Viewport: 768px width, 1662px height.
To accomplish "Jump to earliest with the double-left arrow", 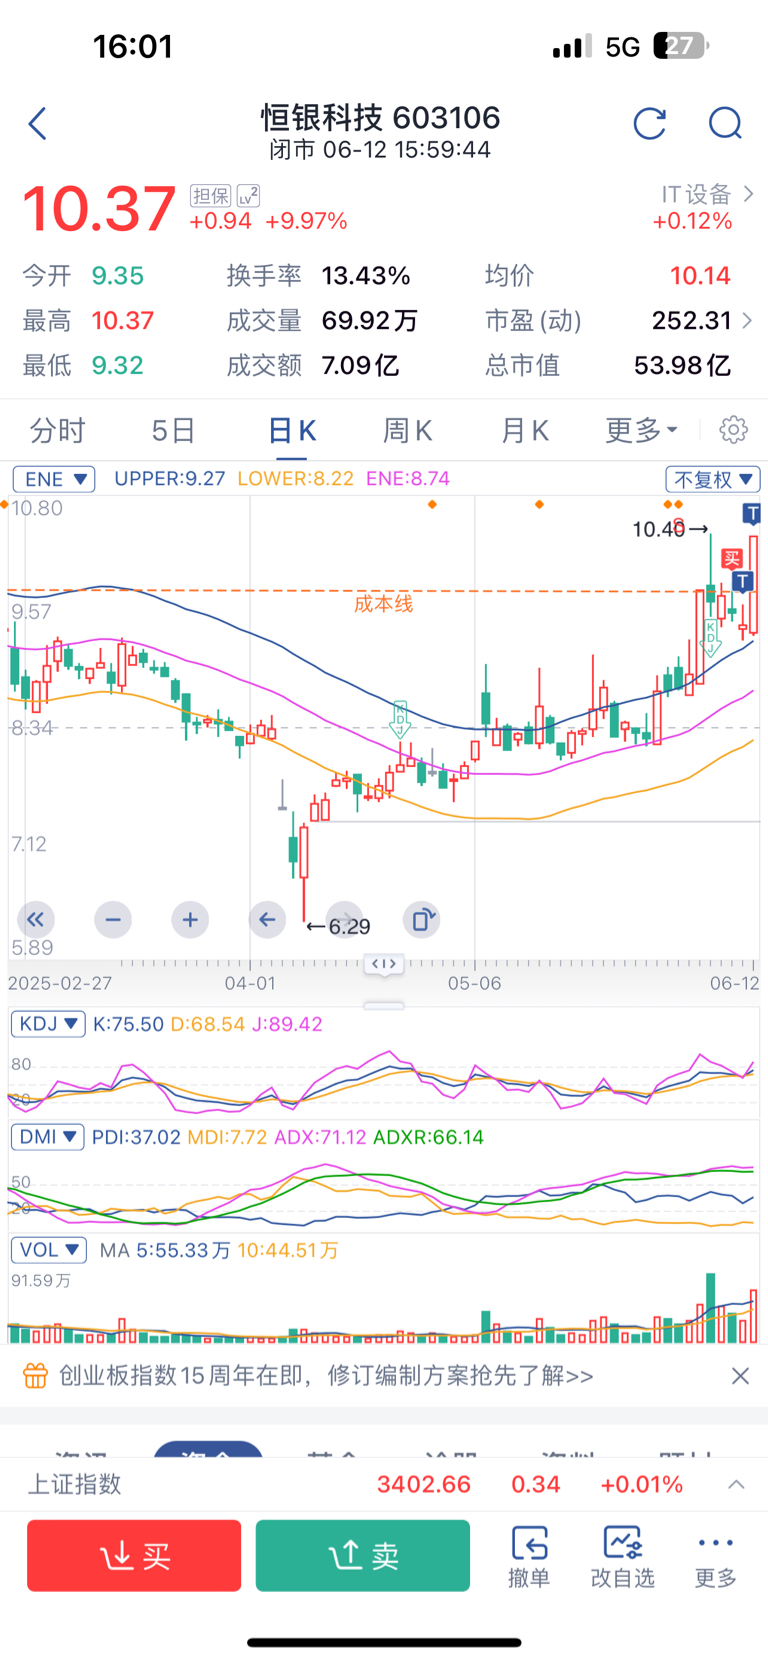I will (35, 919).
